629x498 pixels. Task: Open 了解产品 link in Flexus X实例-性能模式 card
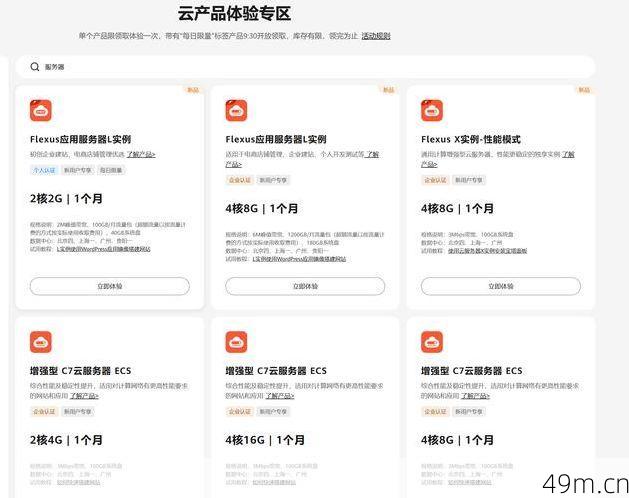[568, 154]
